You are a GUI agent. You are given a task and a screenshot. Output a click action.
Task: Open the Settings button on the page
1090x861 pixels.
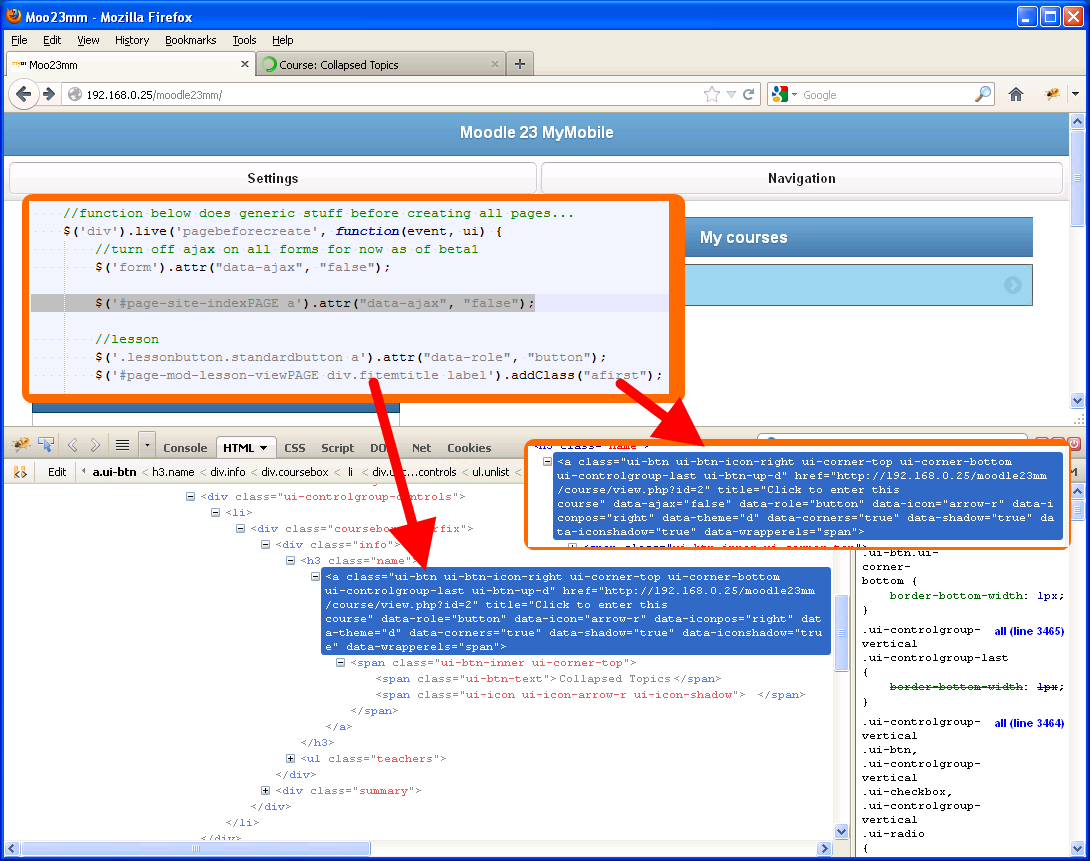pos(272,179)
